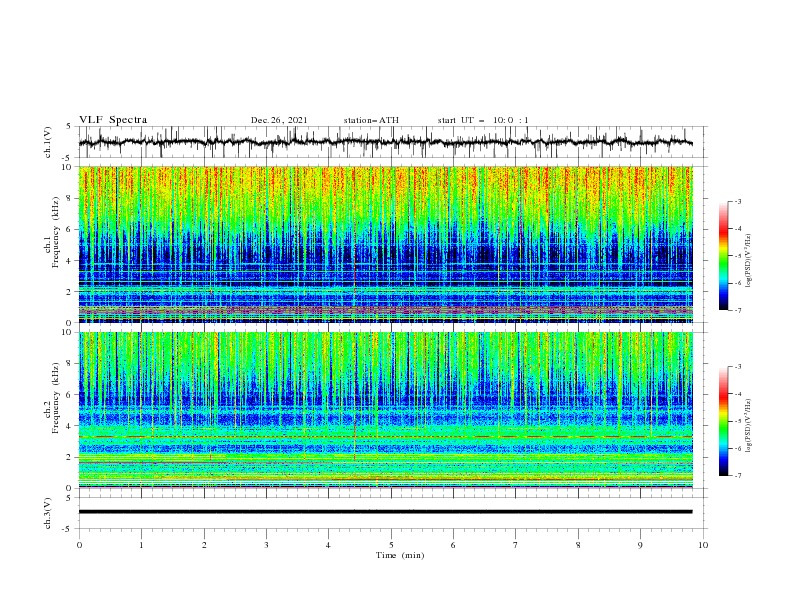792x612 pixels.
Task: Click the ch.1 colorbar "log(PSD)(V²/Hz)" label
Action: point(749,261)
